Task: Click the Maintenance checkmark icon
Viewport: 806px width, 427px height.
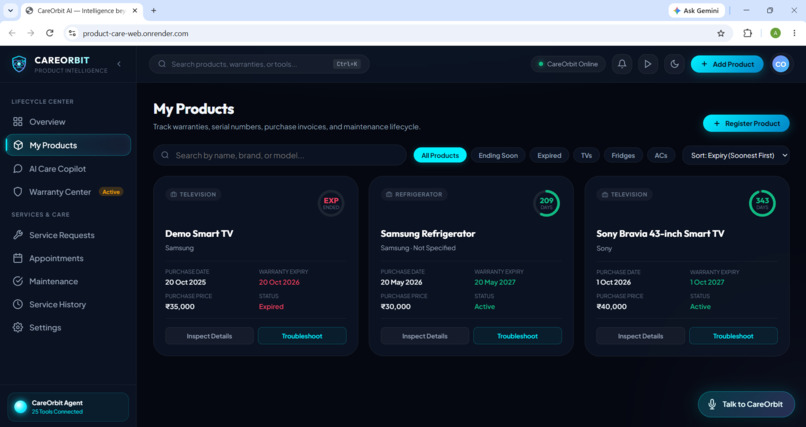Action: click(18, 281)
